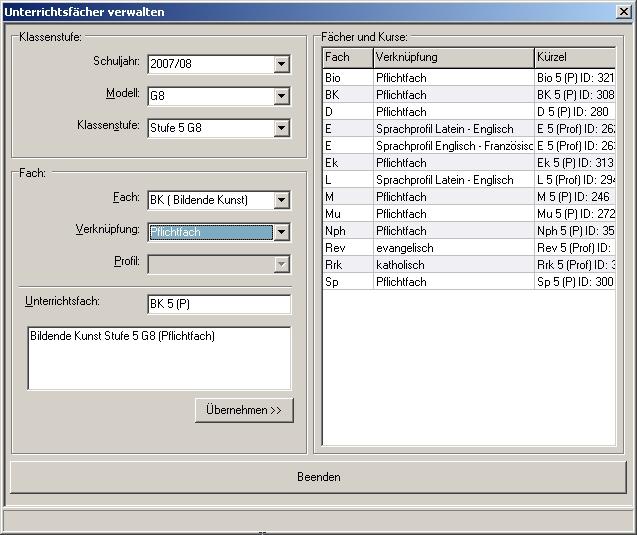Select the Mu Pflichtfach row
637x535 pixels.
[452, 214]
